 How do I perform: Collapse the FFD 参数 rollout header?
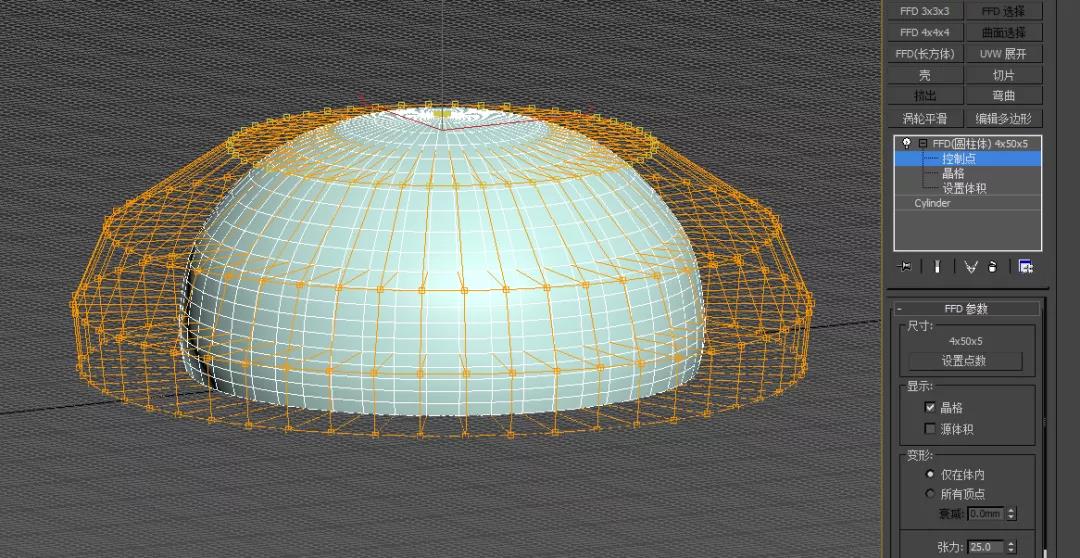[966, 309]
